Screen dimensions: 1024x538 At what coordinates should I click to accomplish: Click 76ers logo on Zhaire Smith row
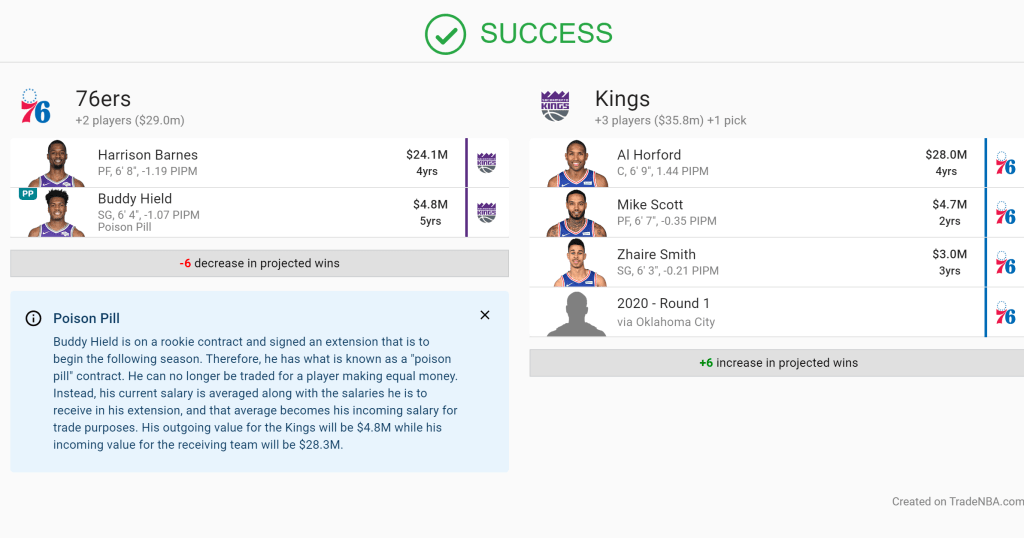(1006, 263)
